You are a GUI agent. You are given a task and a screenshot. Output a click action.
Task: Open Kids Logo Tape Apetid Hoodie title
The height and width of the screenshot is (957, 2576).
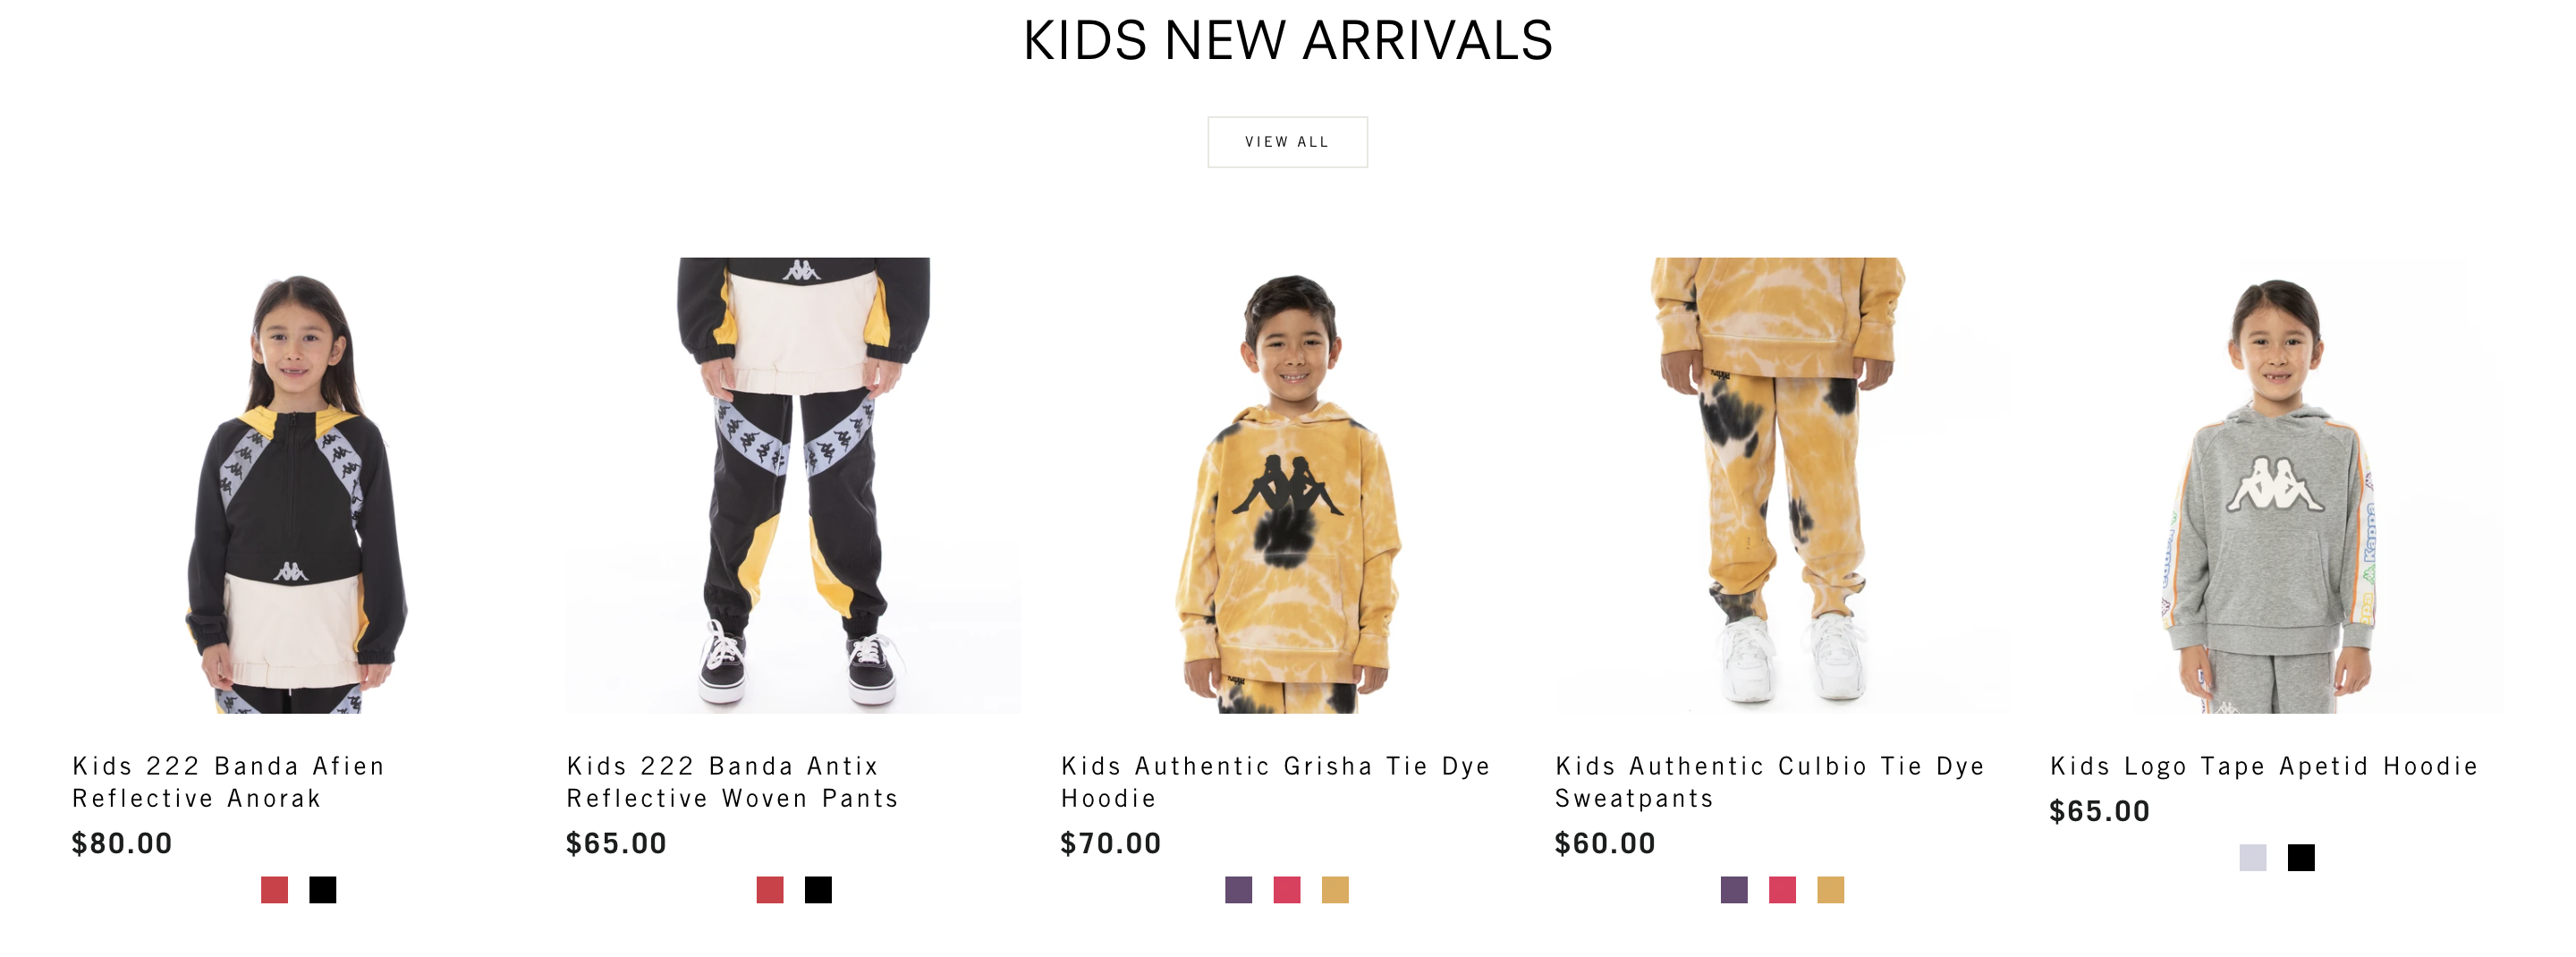2265,766
